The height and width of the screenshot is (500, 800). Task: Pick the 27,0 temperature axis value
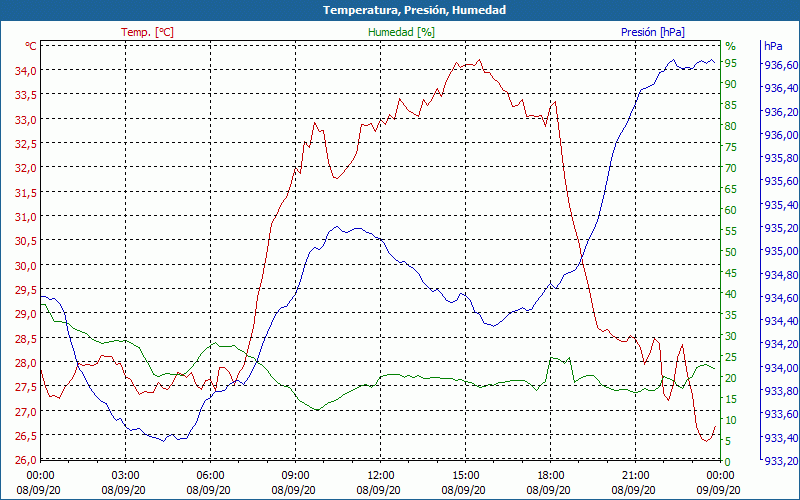26,412
